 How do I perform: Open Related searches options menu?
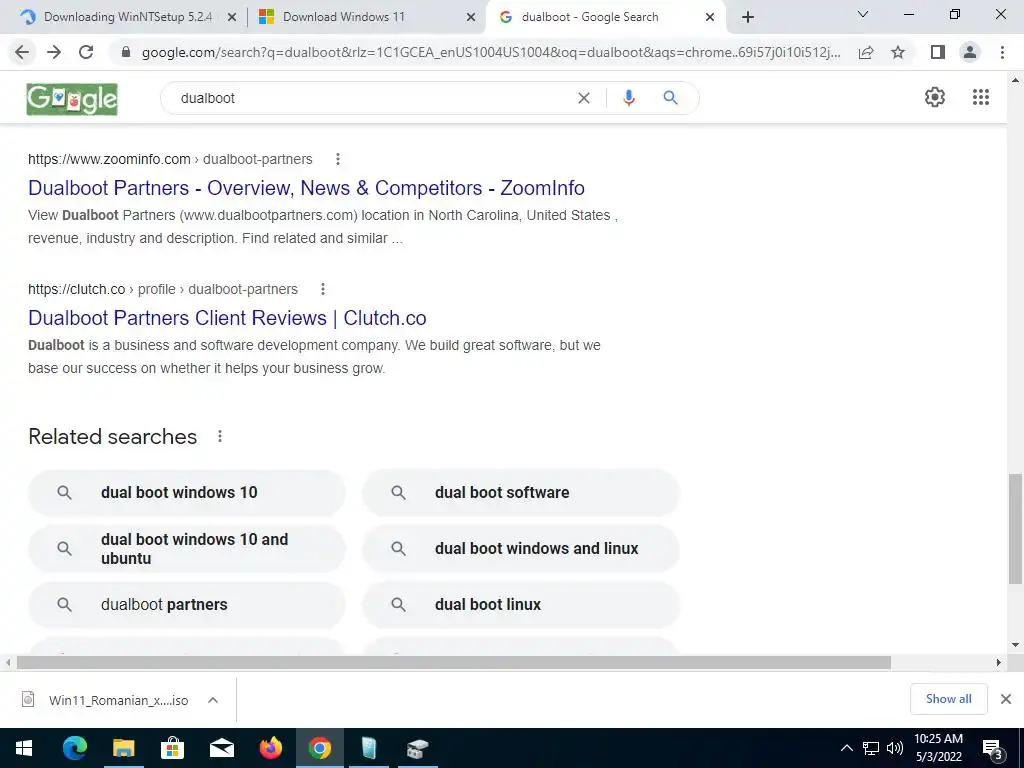click(x=220, y=436)
